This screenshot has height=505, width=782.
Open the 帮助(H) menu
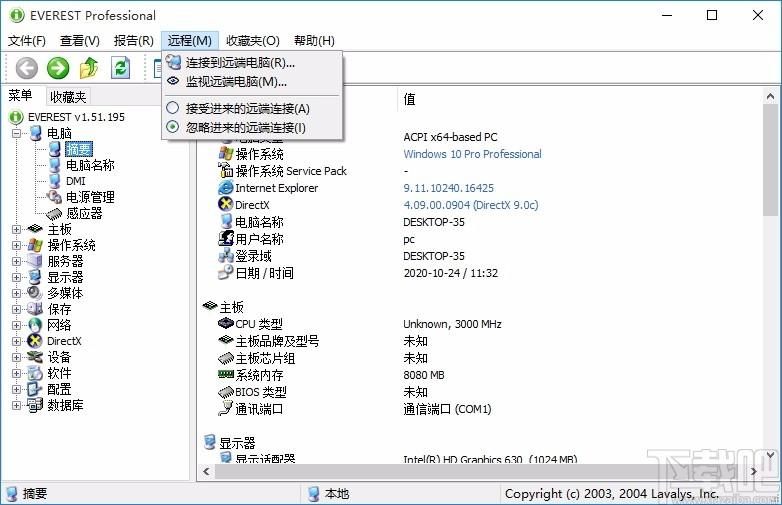314,40
